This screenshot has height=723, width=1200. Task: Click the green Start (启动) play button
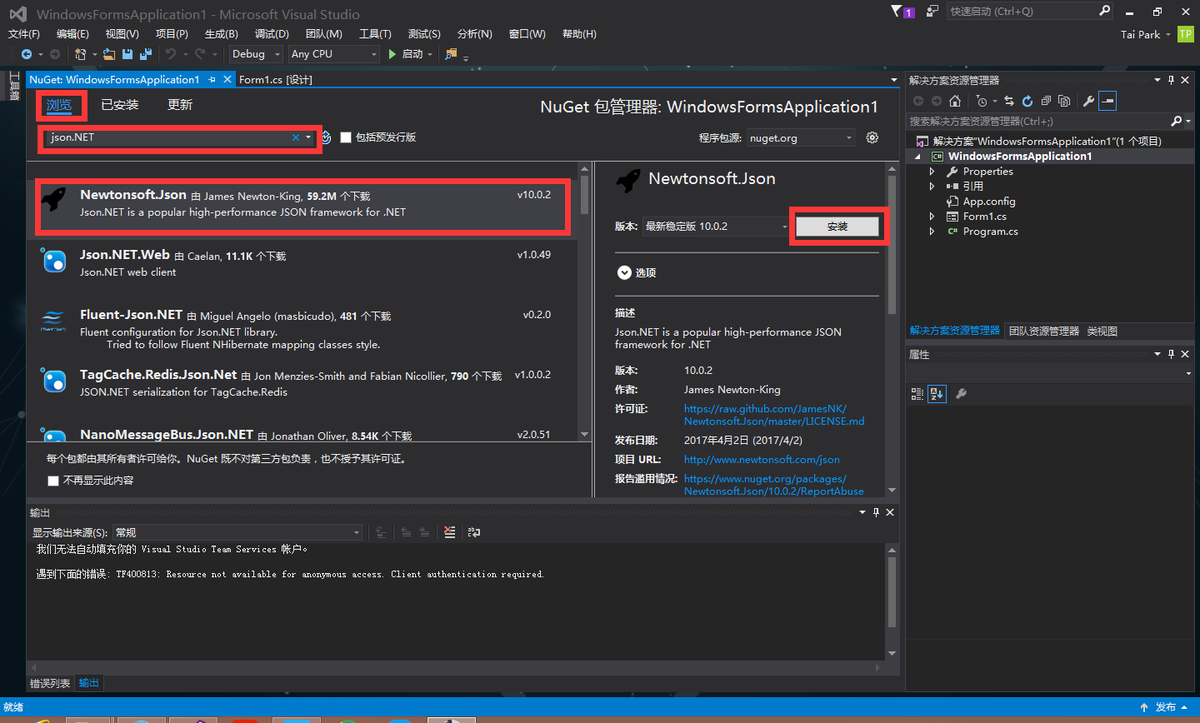[392, 54]
